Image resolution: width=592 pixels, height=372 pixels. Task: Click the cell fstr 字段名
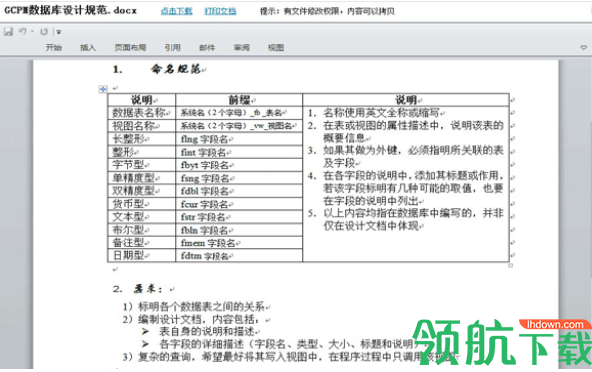pyautogui.click(x=239, y=217)
